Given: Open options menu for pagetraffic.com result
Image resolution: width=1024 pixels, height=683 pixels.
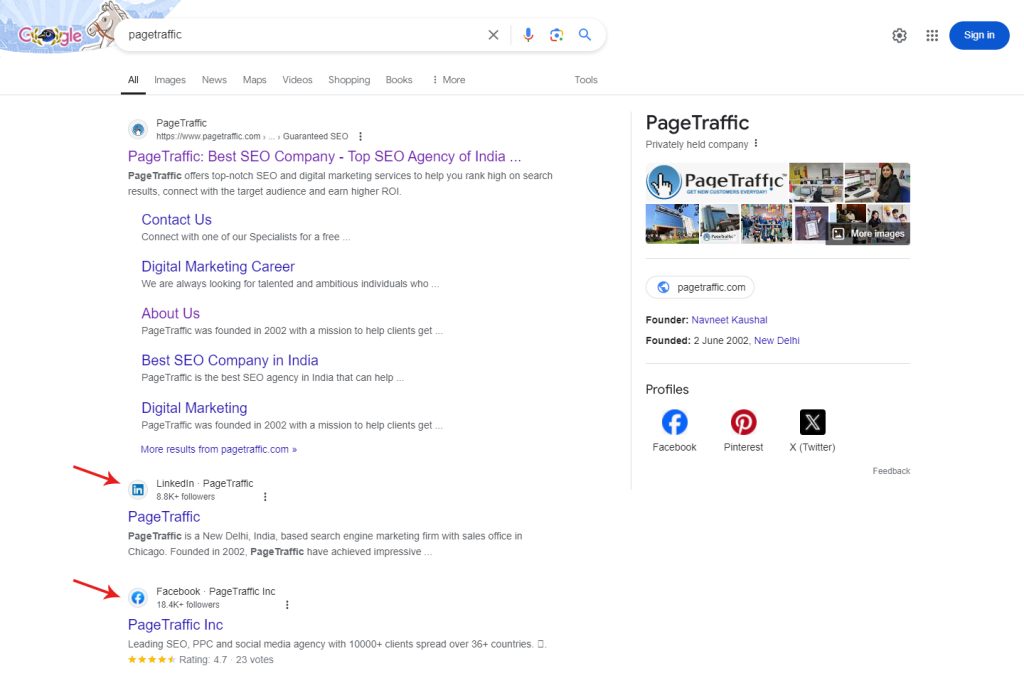Looking at the screenshot, I should tap(360, 136).
